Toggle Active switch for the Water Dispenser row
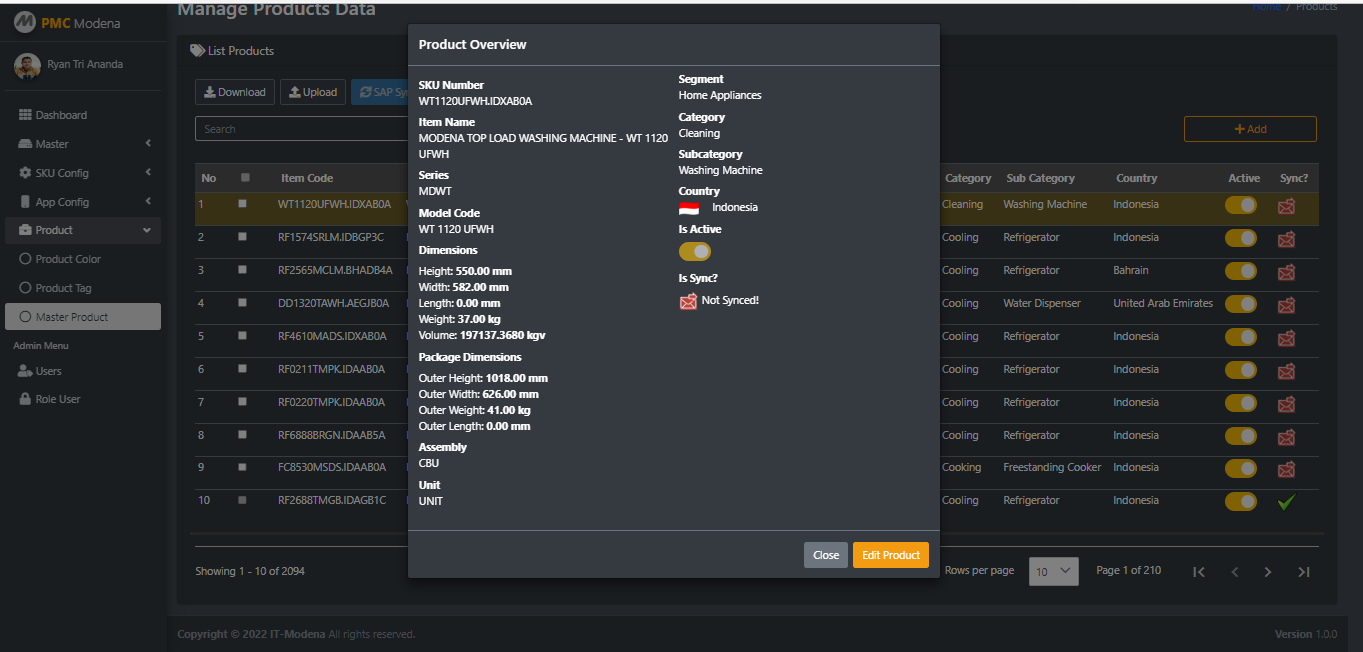This screenshot has height=652, width=1363. 1241,304
